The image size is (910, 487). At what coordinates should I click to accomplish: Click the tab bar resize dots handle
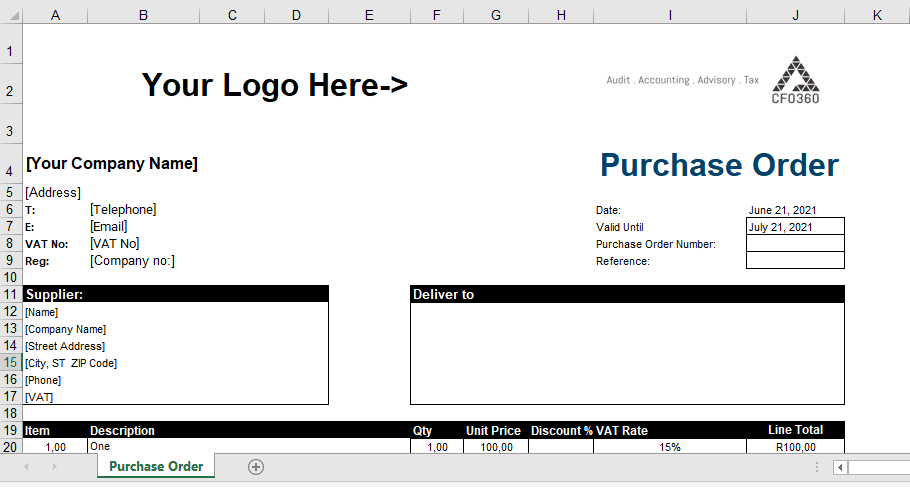pyautogui.click(x=817, y=467)
